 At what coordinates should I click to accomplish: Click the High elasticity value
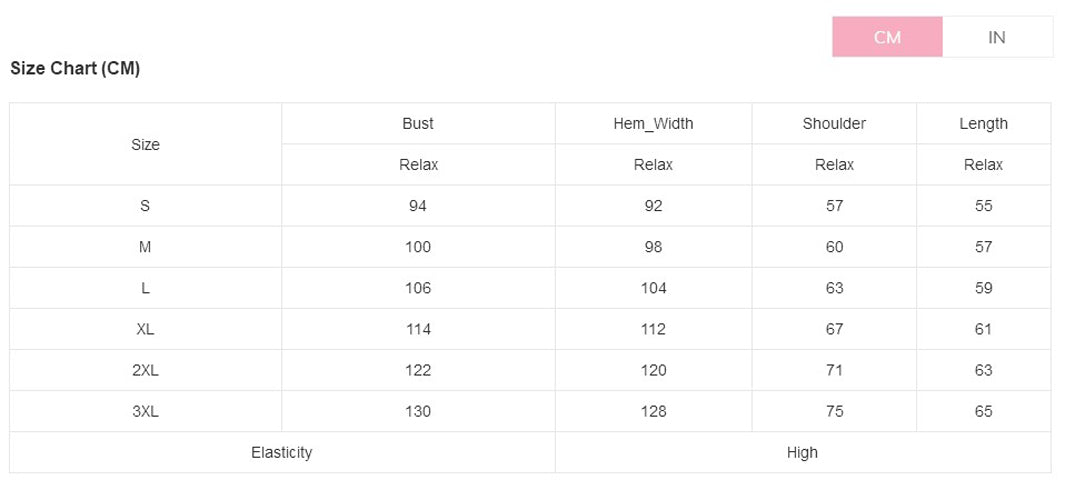[x=802, y=453]
